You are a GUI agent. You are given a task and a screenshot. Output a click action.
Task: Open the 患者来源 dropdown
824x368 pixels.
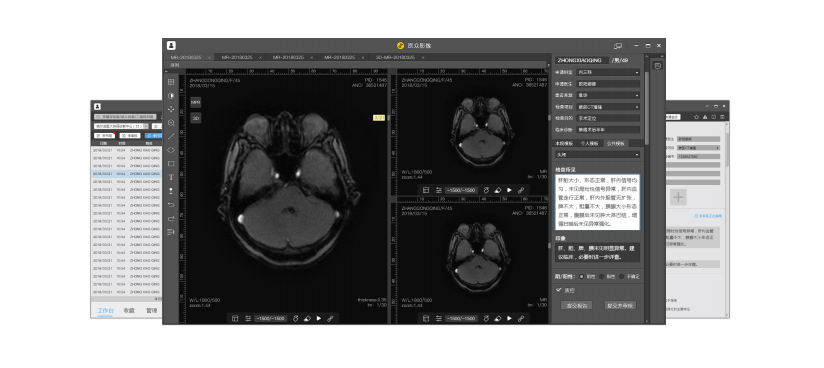(607, 95)
